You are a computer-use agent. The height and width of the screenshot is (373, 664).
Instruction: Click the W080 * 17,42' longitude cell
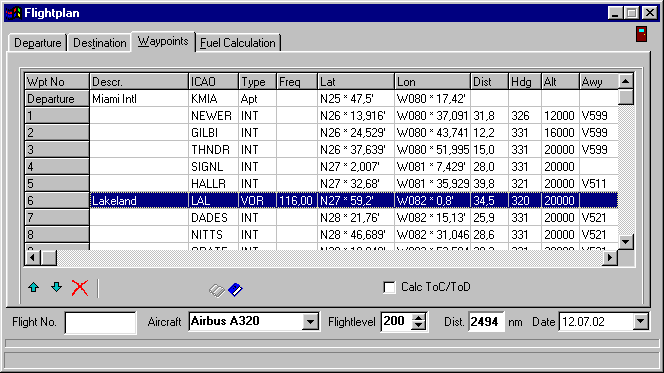pos(433,99)
